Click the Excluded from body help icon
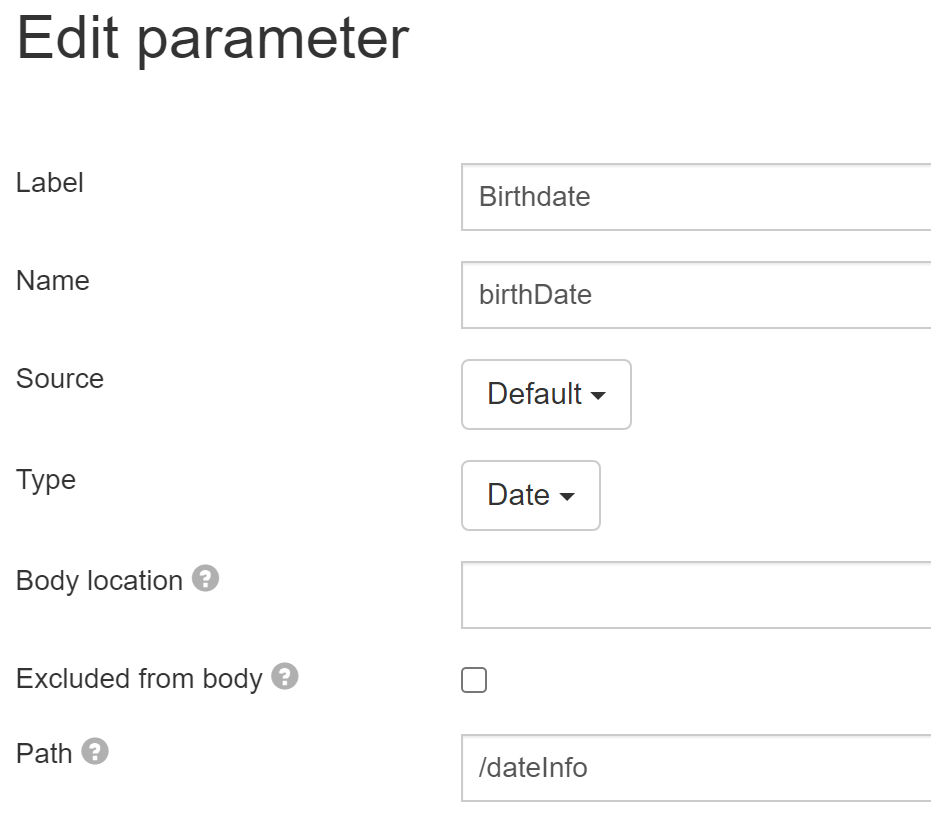The image size is (931, 820). [x=285, y=677]
